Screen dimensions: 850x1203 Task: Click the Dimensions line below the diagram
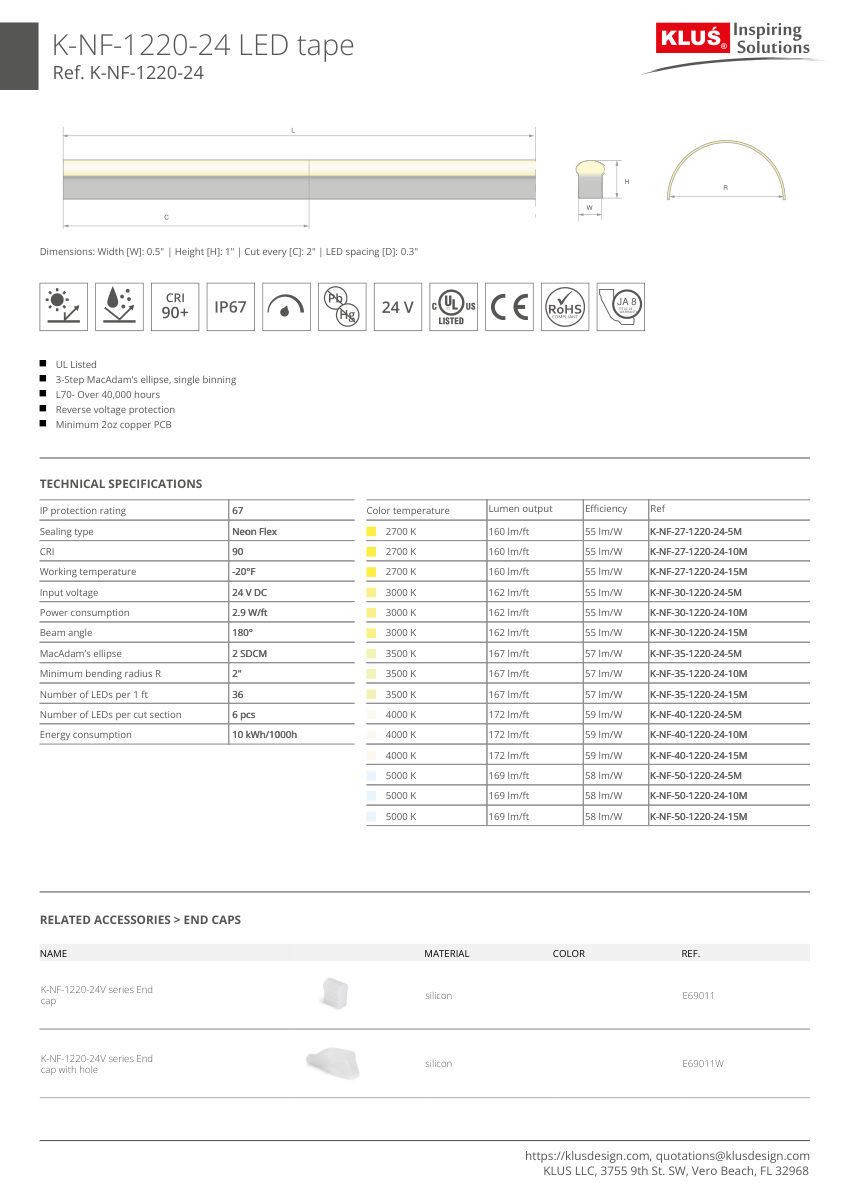[229, 252]
